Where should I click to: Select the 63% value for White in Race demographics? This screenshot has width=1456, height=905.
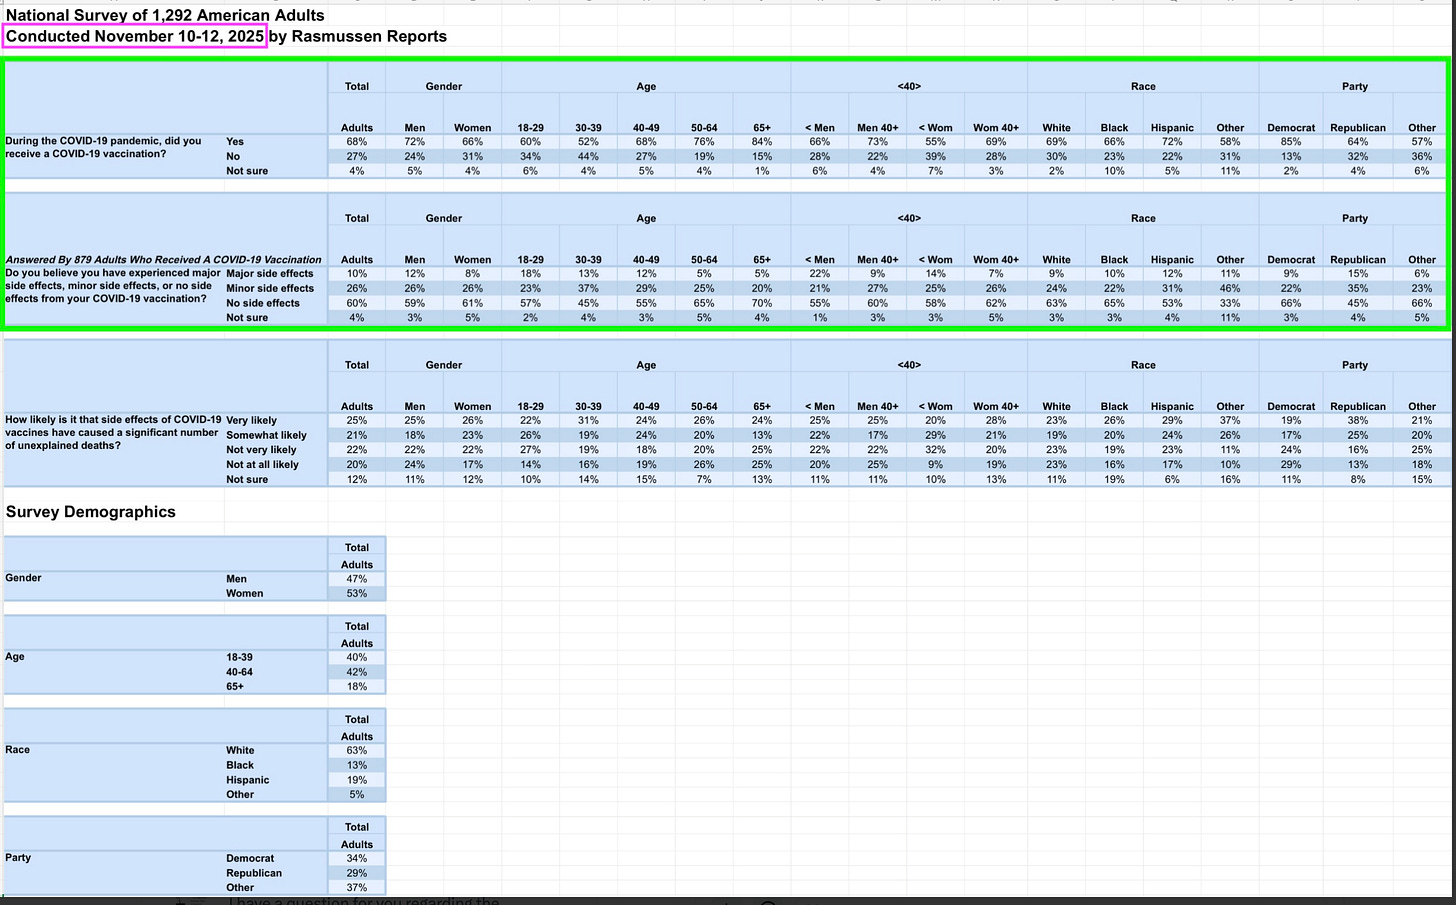357,751
